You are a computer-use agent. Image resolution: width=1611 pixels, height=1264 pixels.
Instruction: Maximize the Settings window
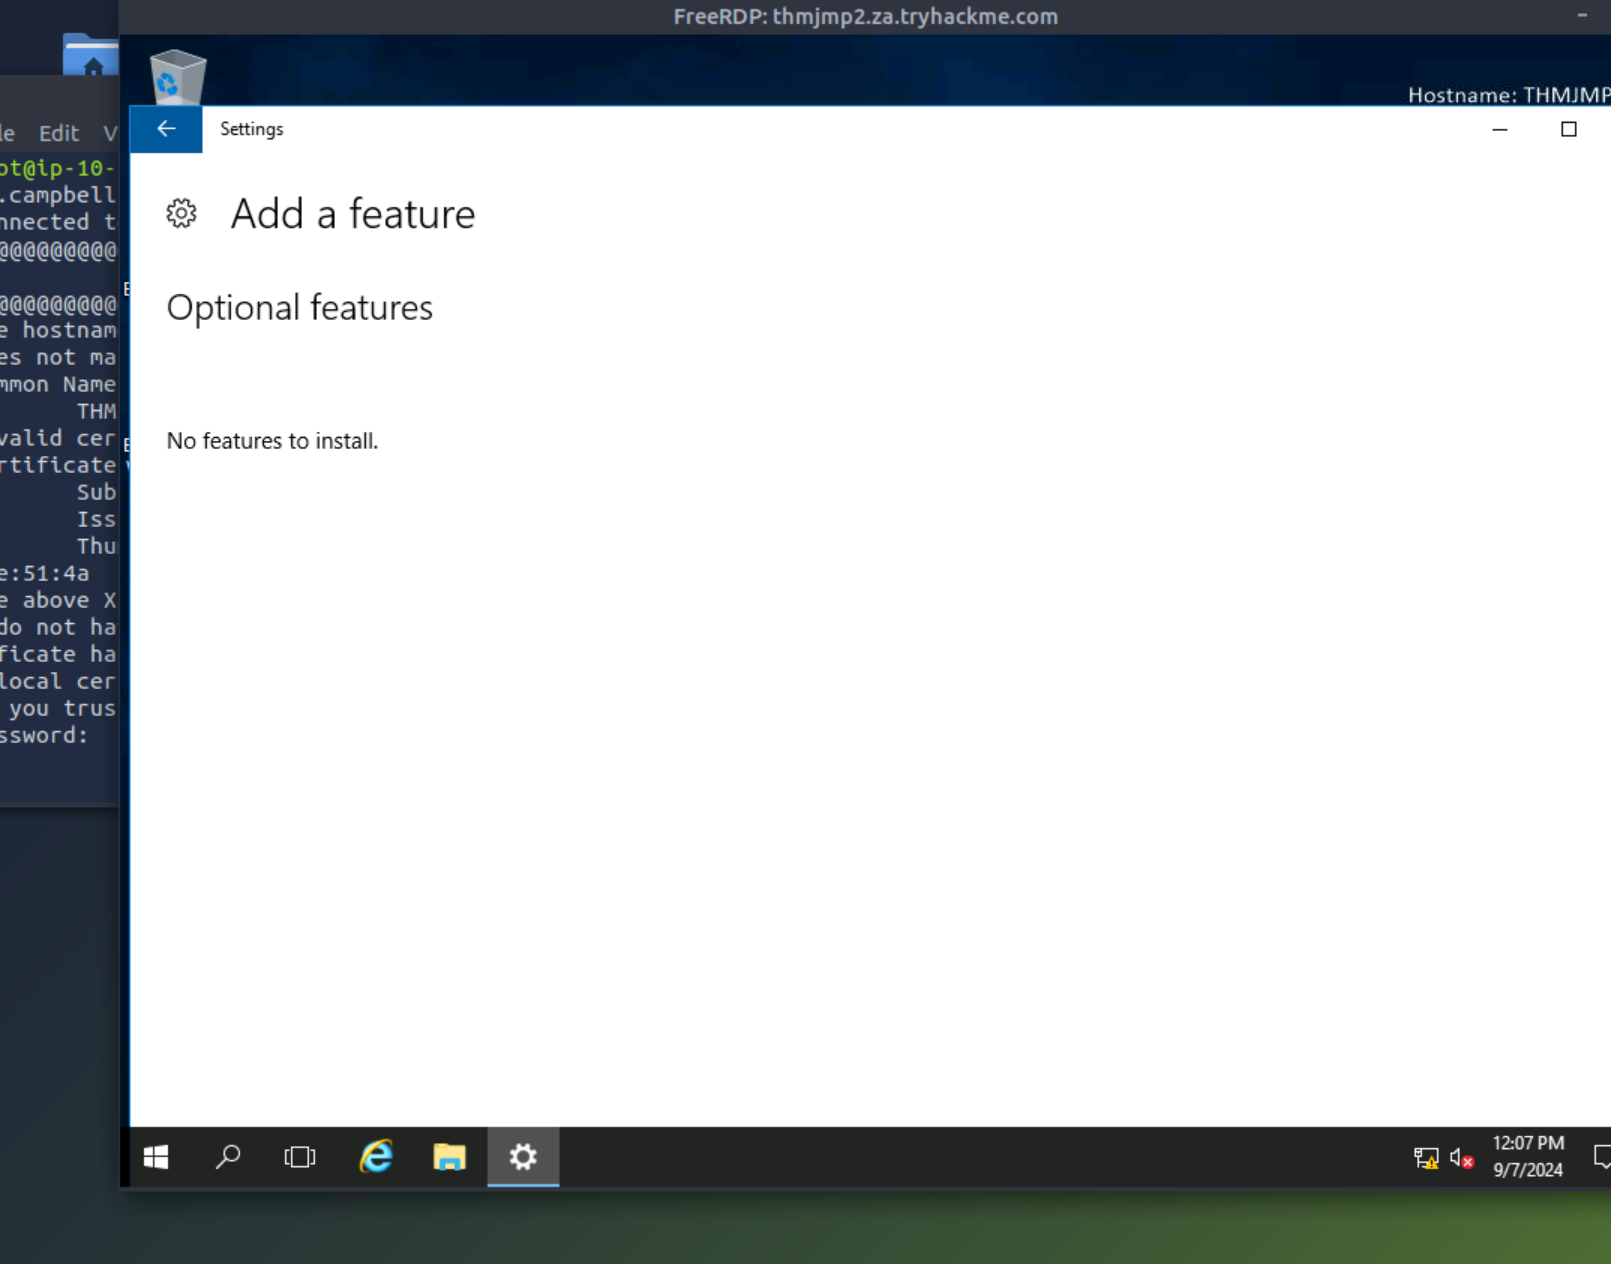click(1569, 129)
